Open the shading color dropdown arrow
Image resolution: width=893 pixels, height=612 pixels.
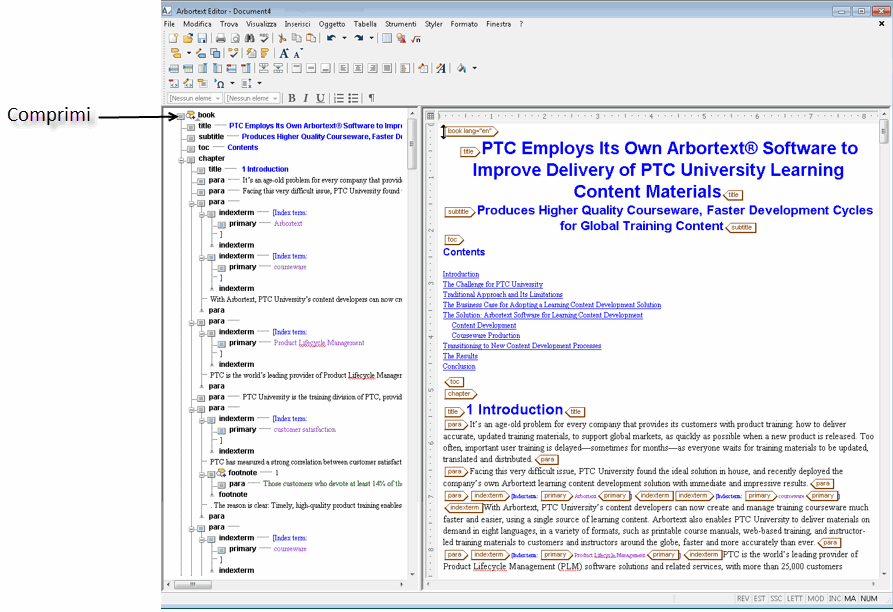(x=474, y=68)
